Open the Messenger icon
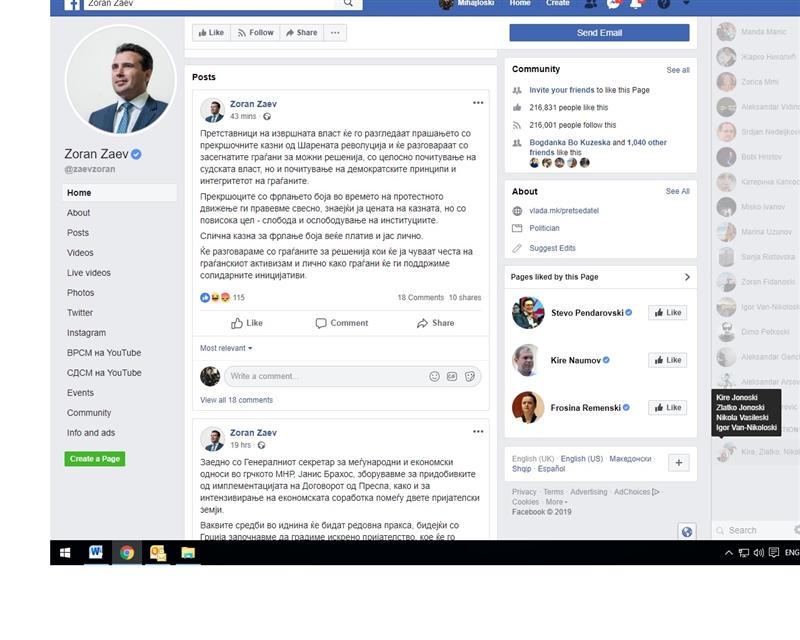The height and width of the screenshot is (640, 800). coord(613,4)
